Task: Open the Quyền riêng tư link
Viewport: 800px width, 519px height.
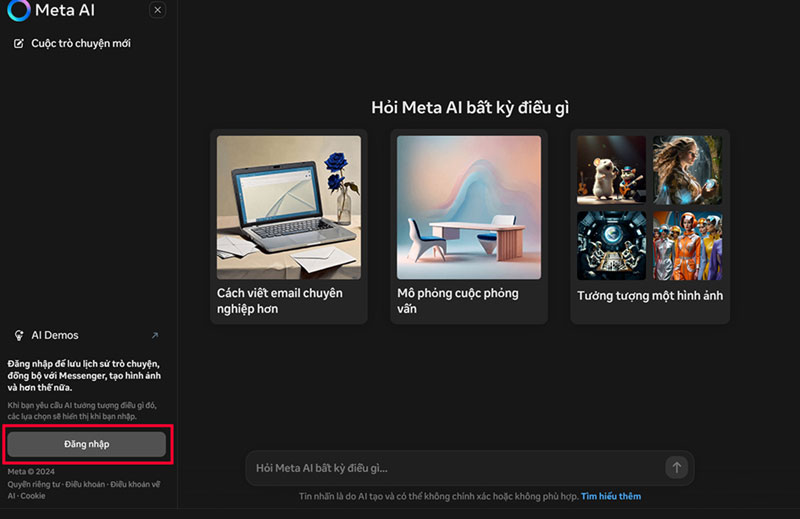Action: pos(34,484)
